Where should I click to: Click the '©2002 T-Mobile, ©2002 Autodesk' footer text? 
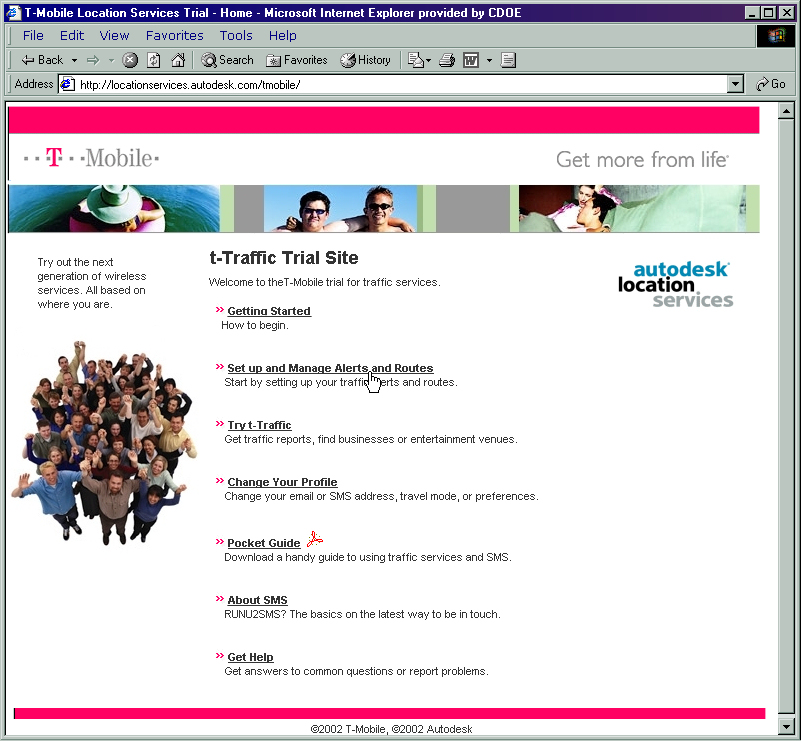[391, 729]
